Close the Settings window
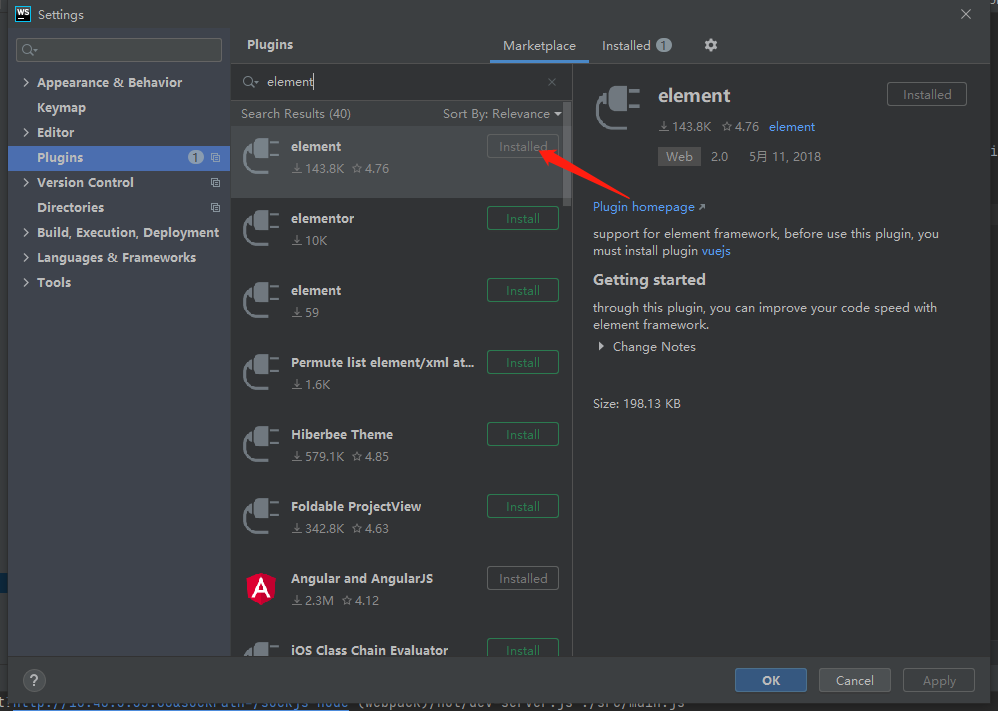This screenshot has width=998, height=711. [966, 14]
